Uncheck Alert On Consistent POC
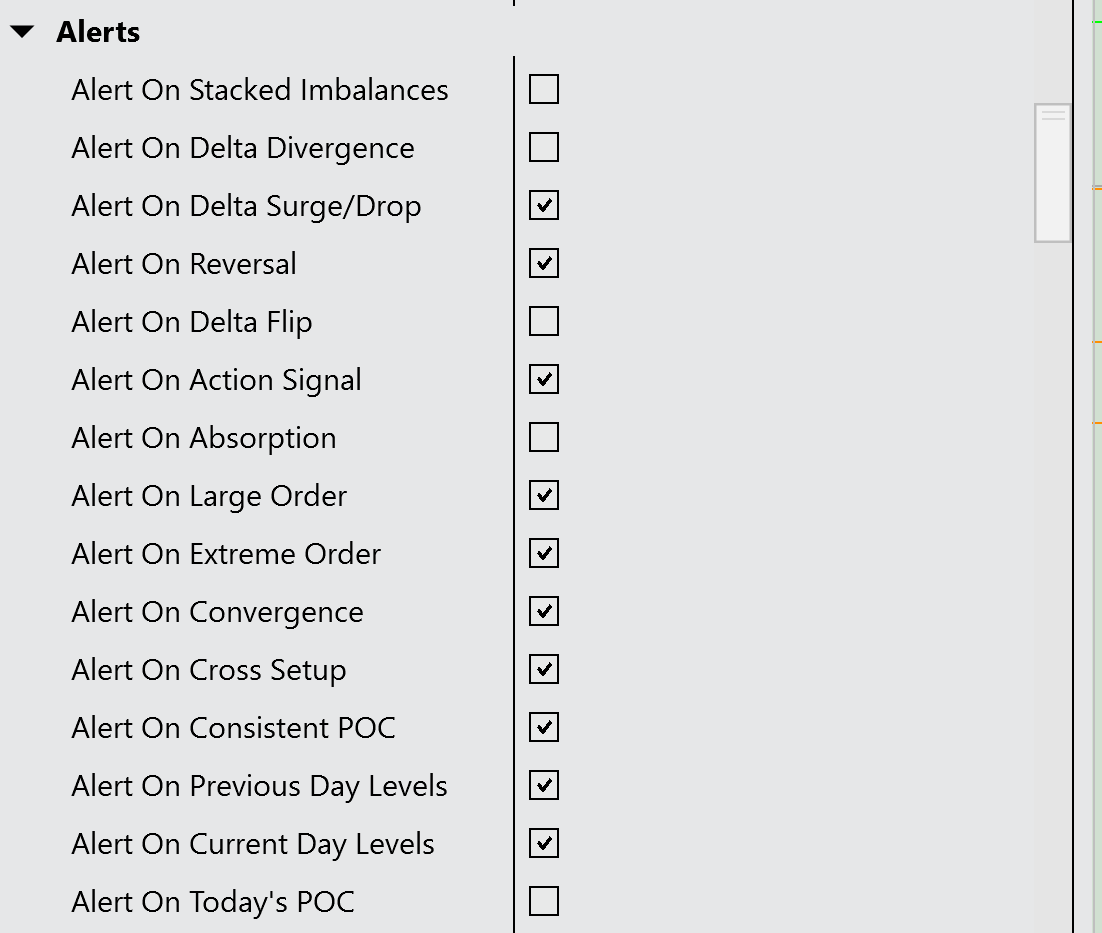1102x933 pixels. click(544, 728)
